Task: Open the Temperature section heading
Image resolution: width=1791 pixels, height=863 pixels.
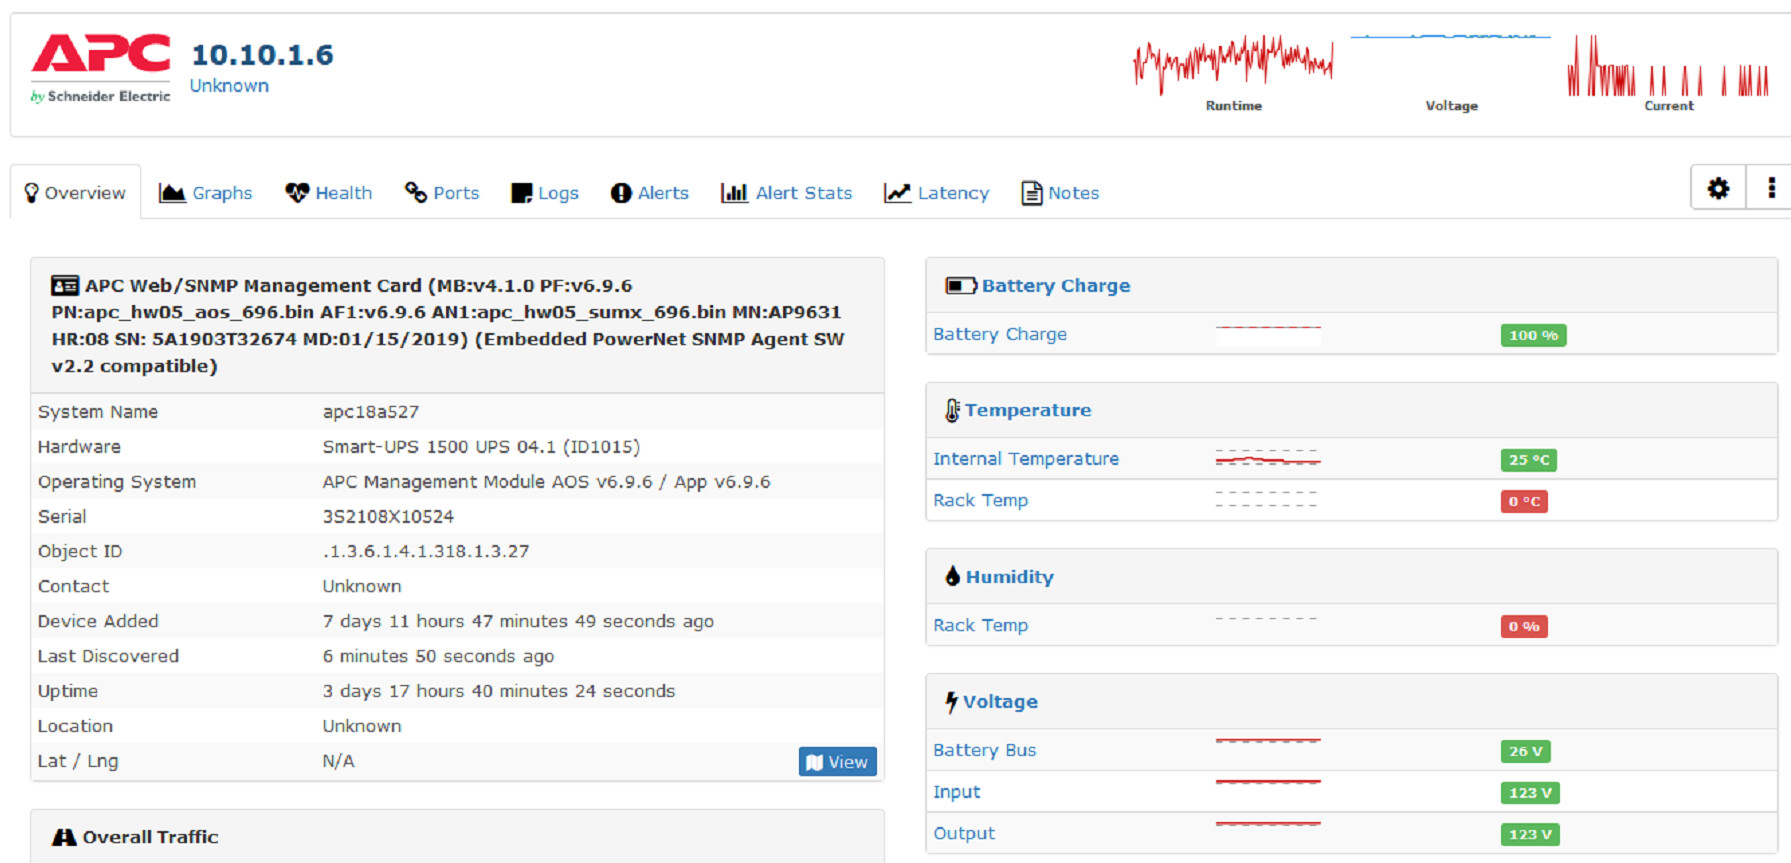Action: 1028,410
